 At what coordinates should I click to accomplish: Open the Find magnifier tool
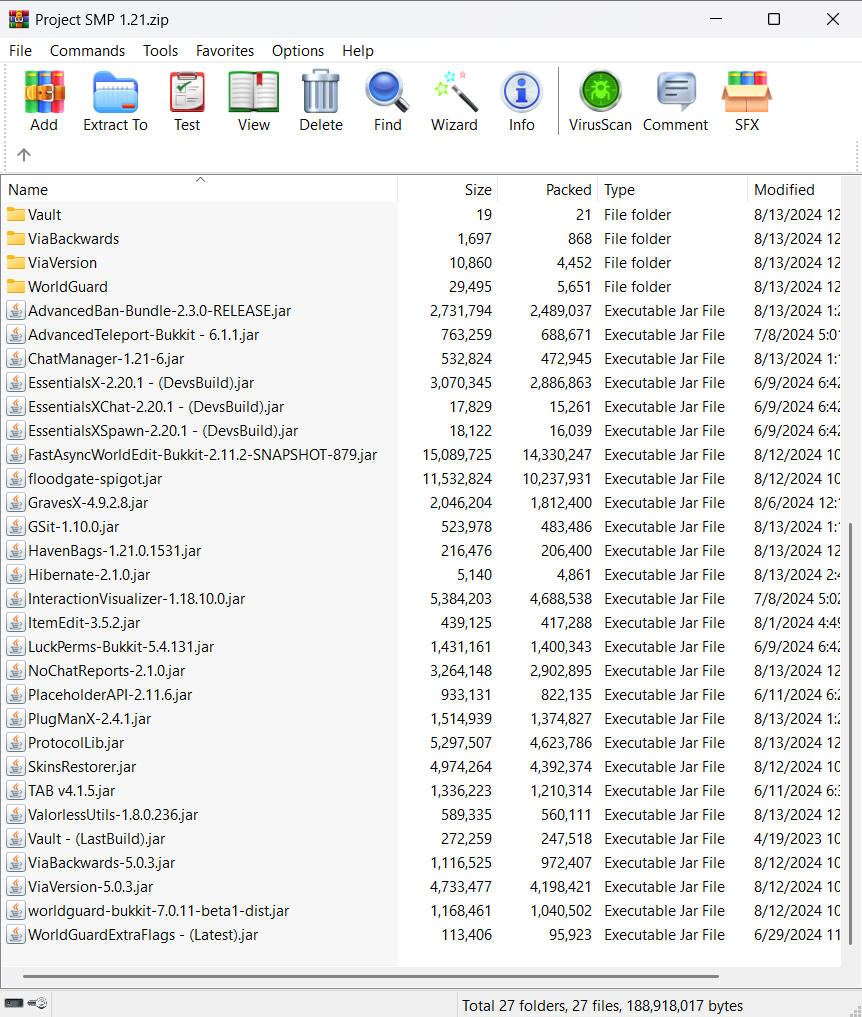click(387, 91)
